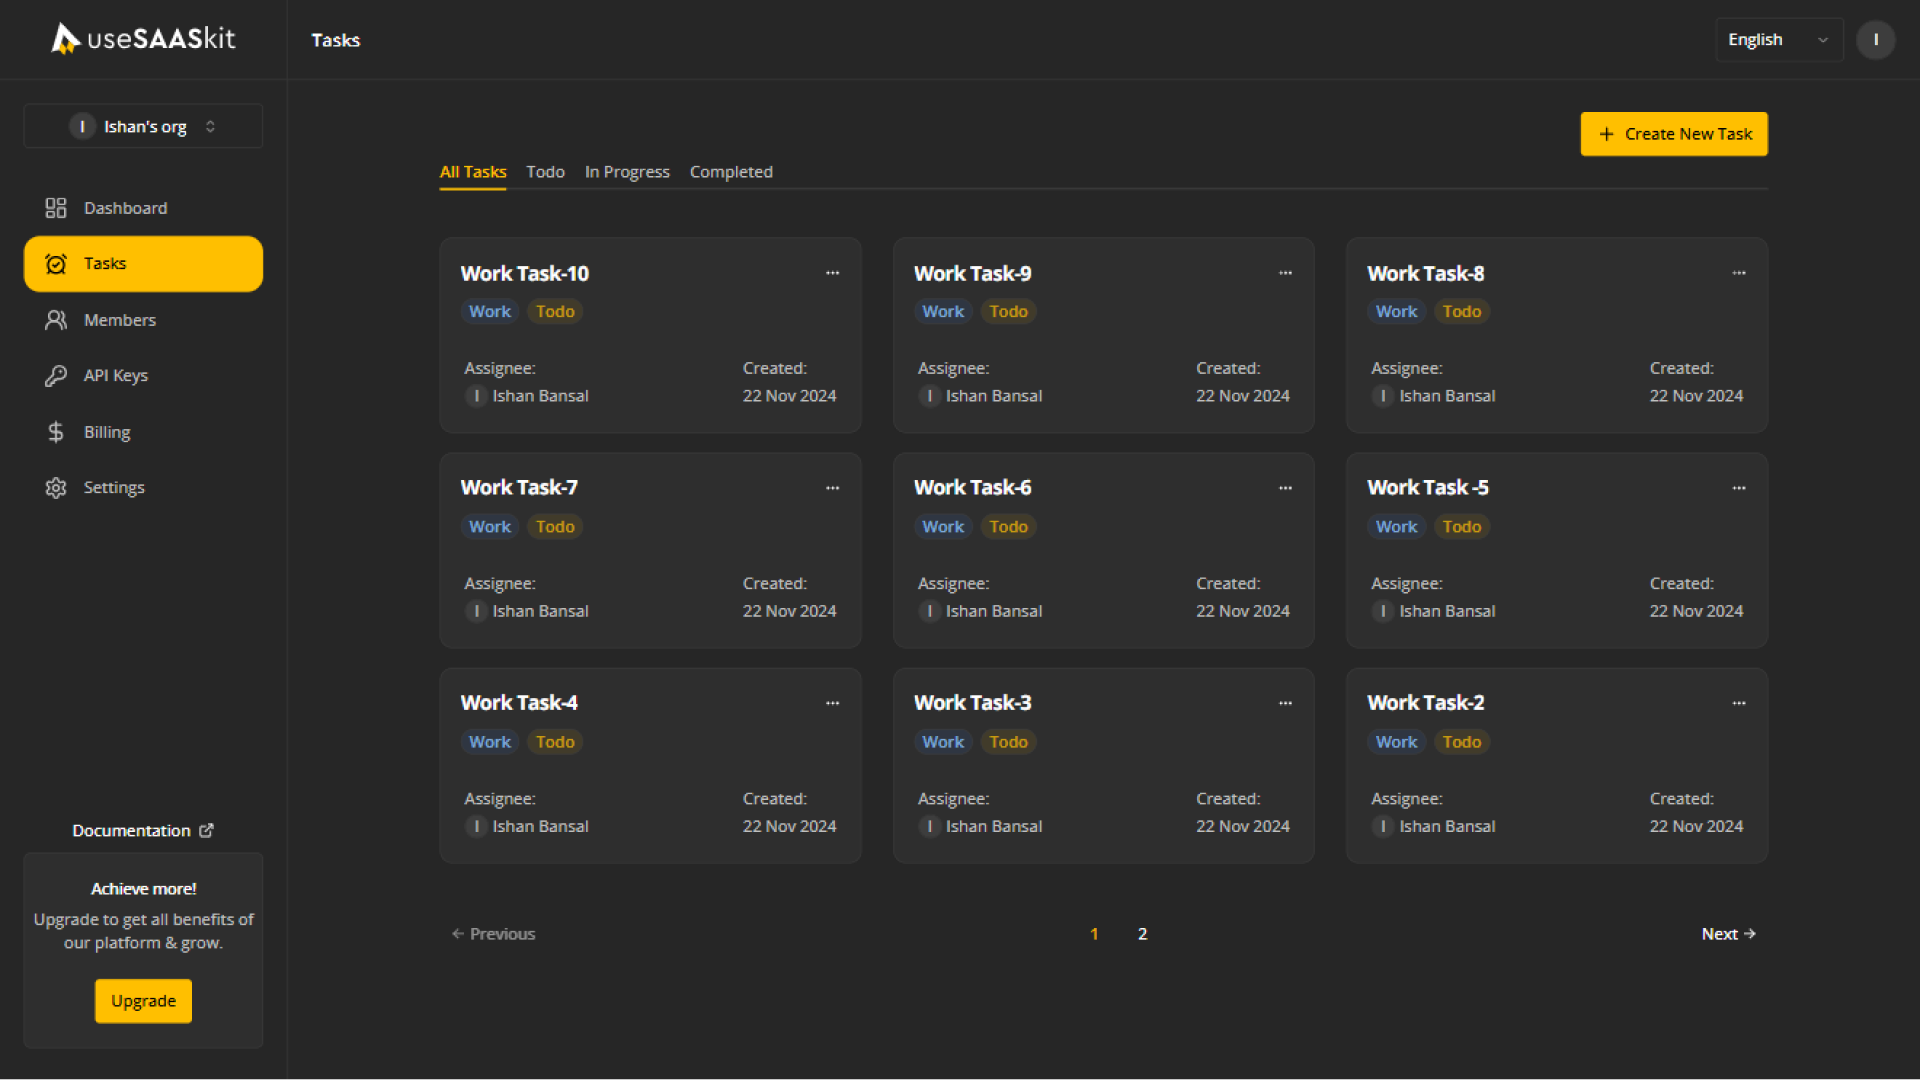Click the Work Task-2 title
1920x1080 pixels.
1426,703
